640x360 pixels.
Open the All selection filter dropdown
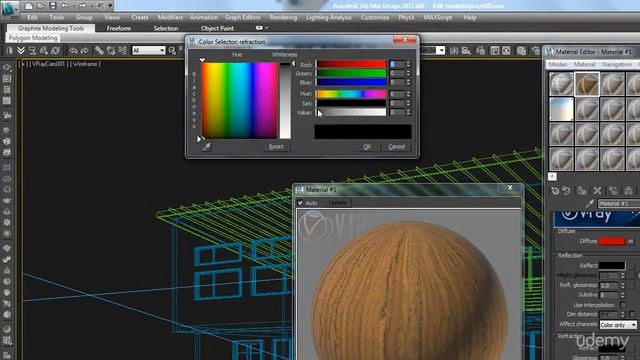click(x=162, y=51)
